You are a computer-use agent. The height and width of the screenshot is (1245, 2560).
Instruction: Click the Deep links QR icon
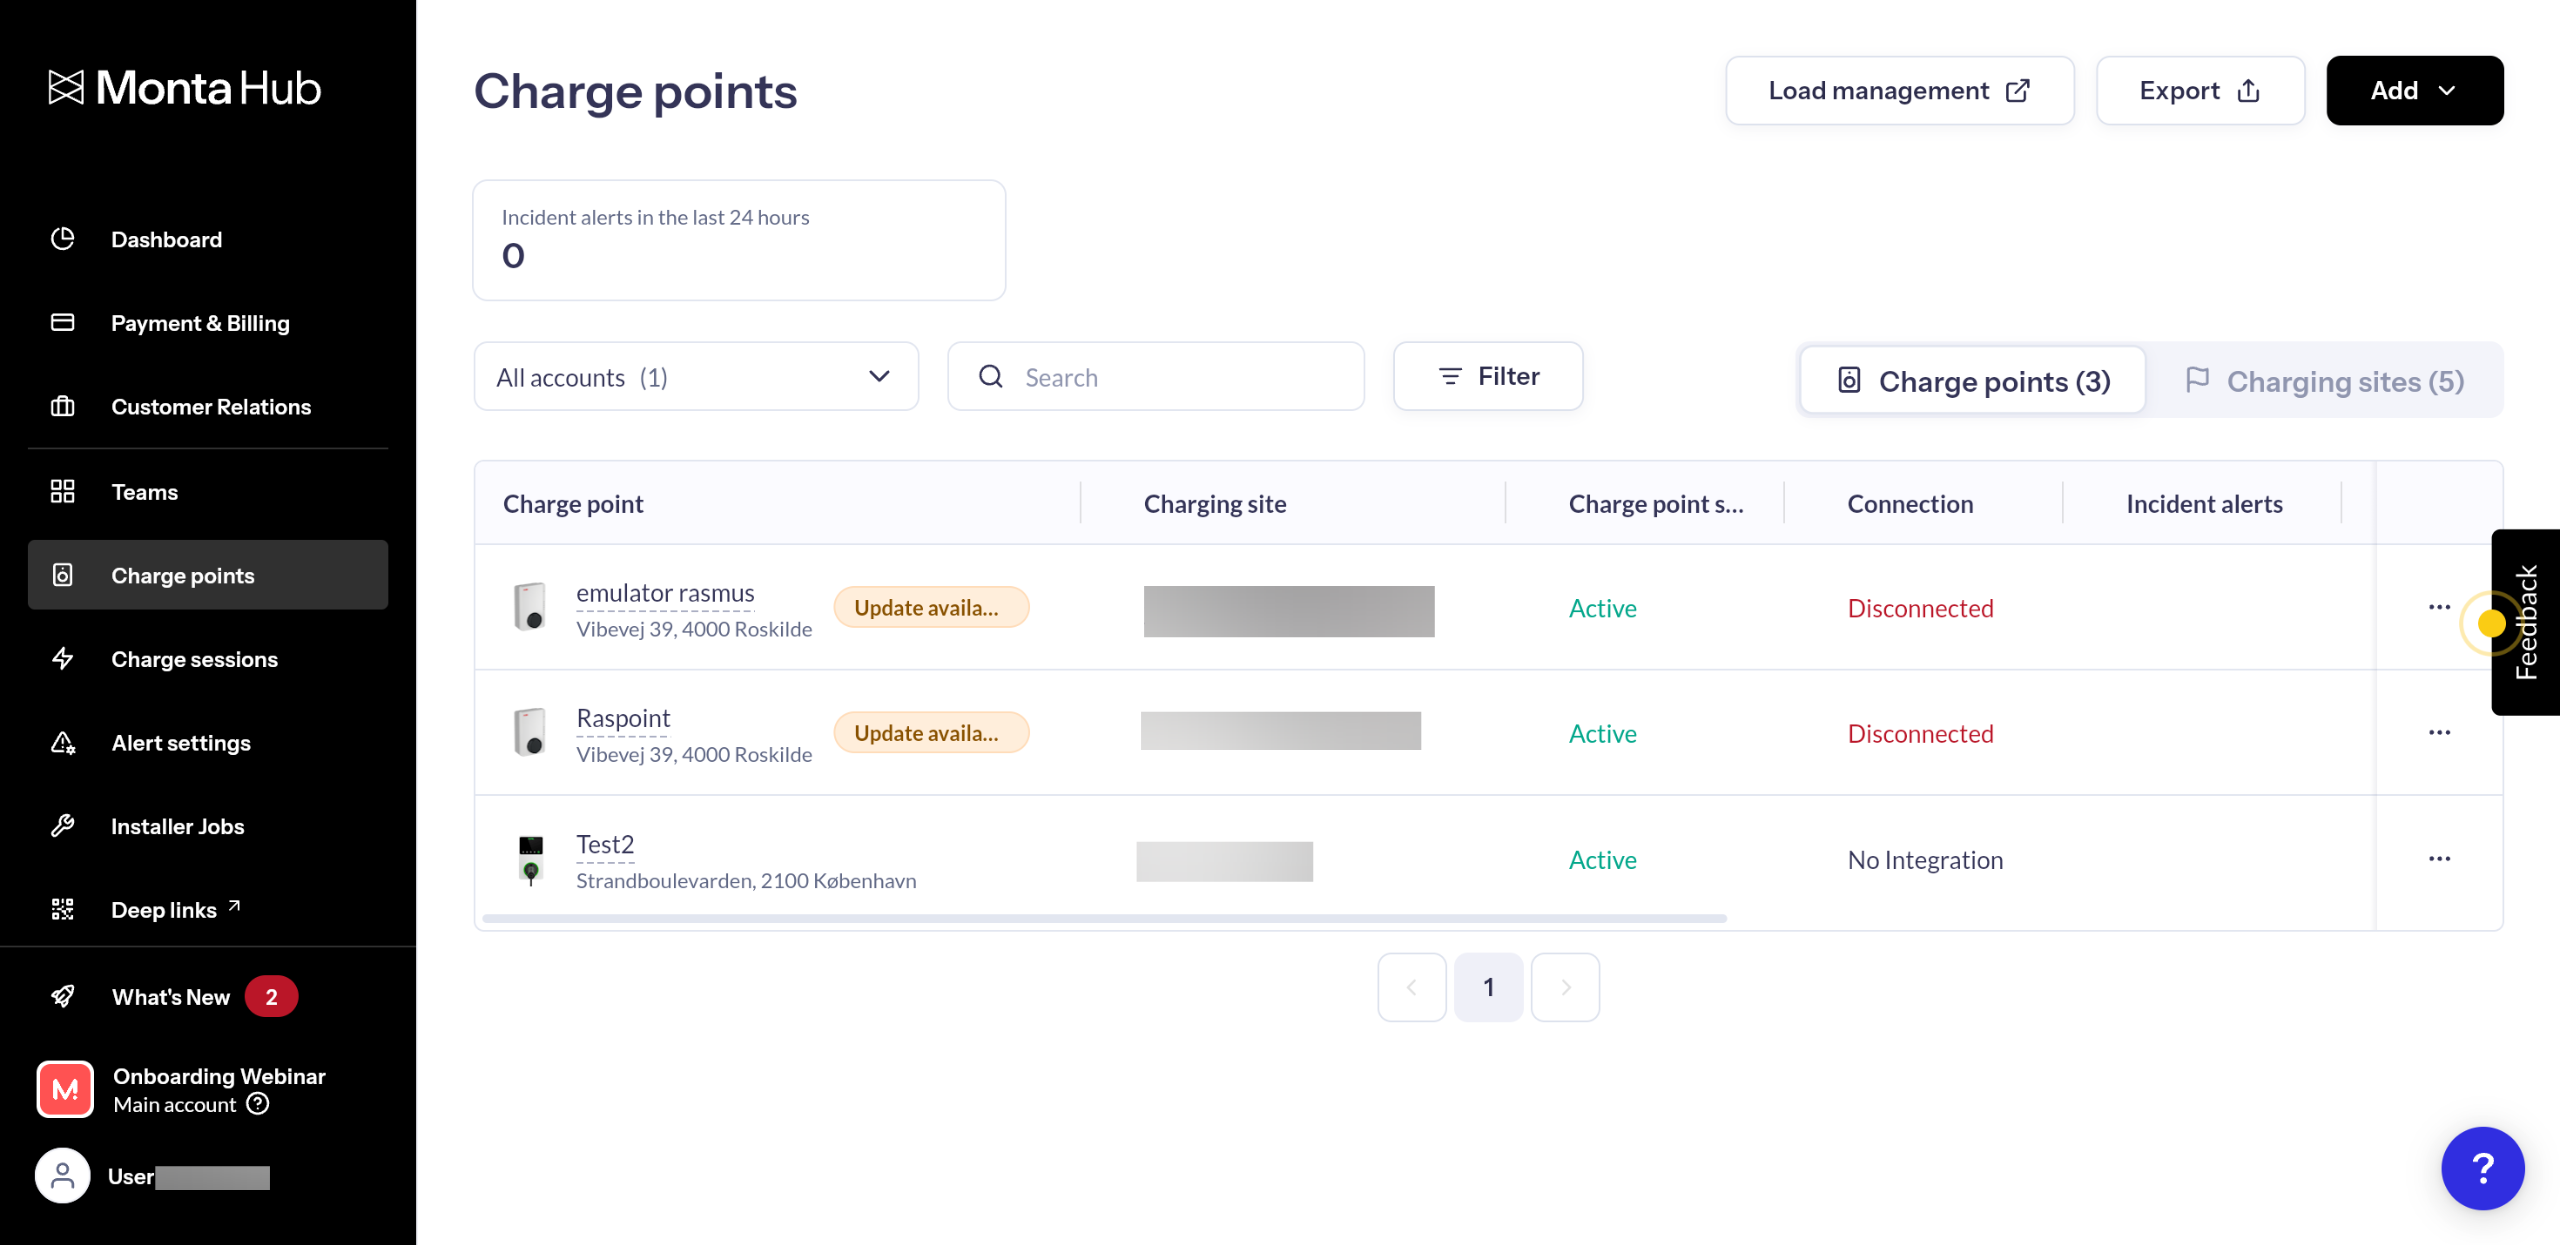click(63, 909)
